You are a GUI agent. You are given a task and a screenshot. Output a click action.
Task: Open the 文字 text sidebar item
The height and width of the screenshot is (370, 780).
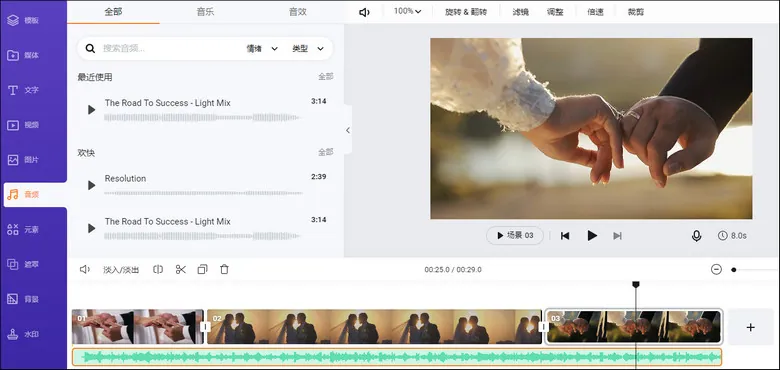[x=23, y=90]
